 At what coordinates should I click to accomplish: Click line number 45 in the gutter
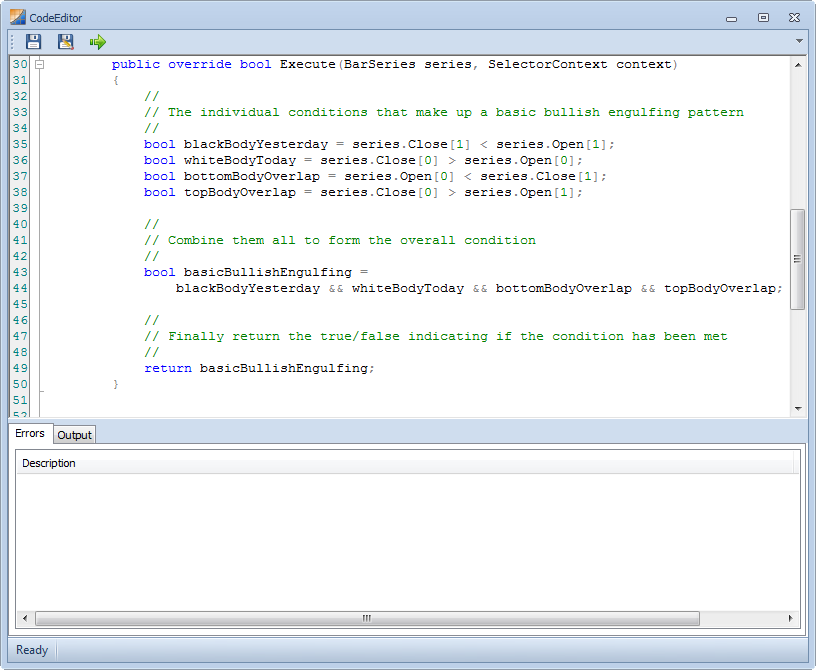click(20, 305)
